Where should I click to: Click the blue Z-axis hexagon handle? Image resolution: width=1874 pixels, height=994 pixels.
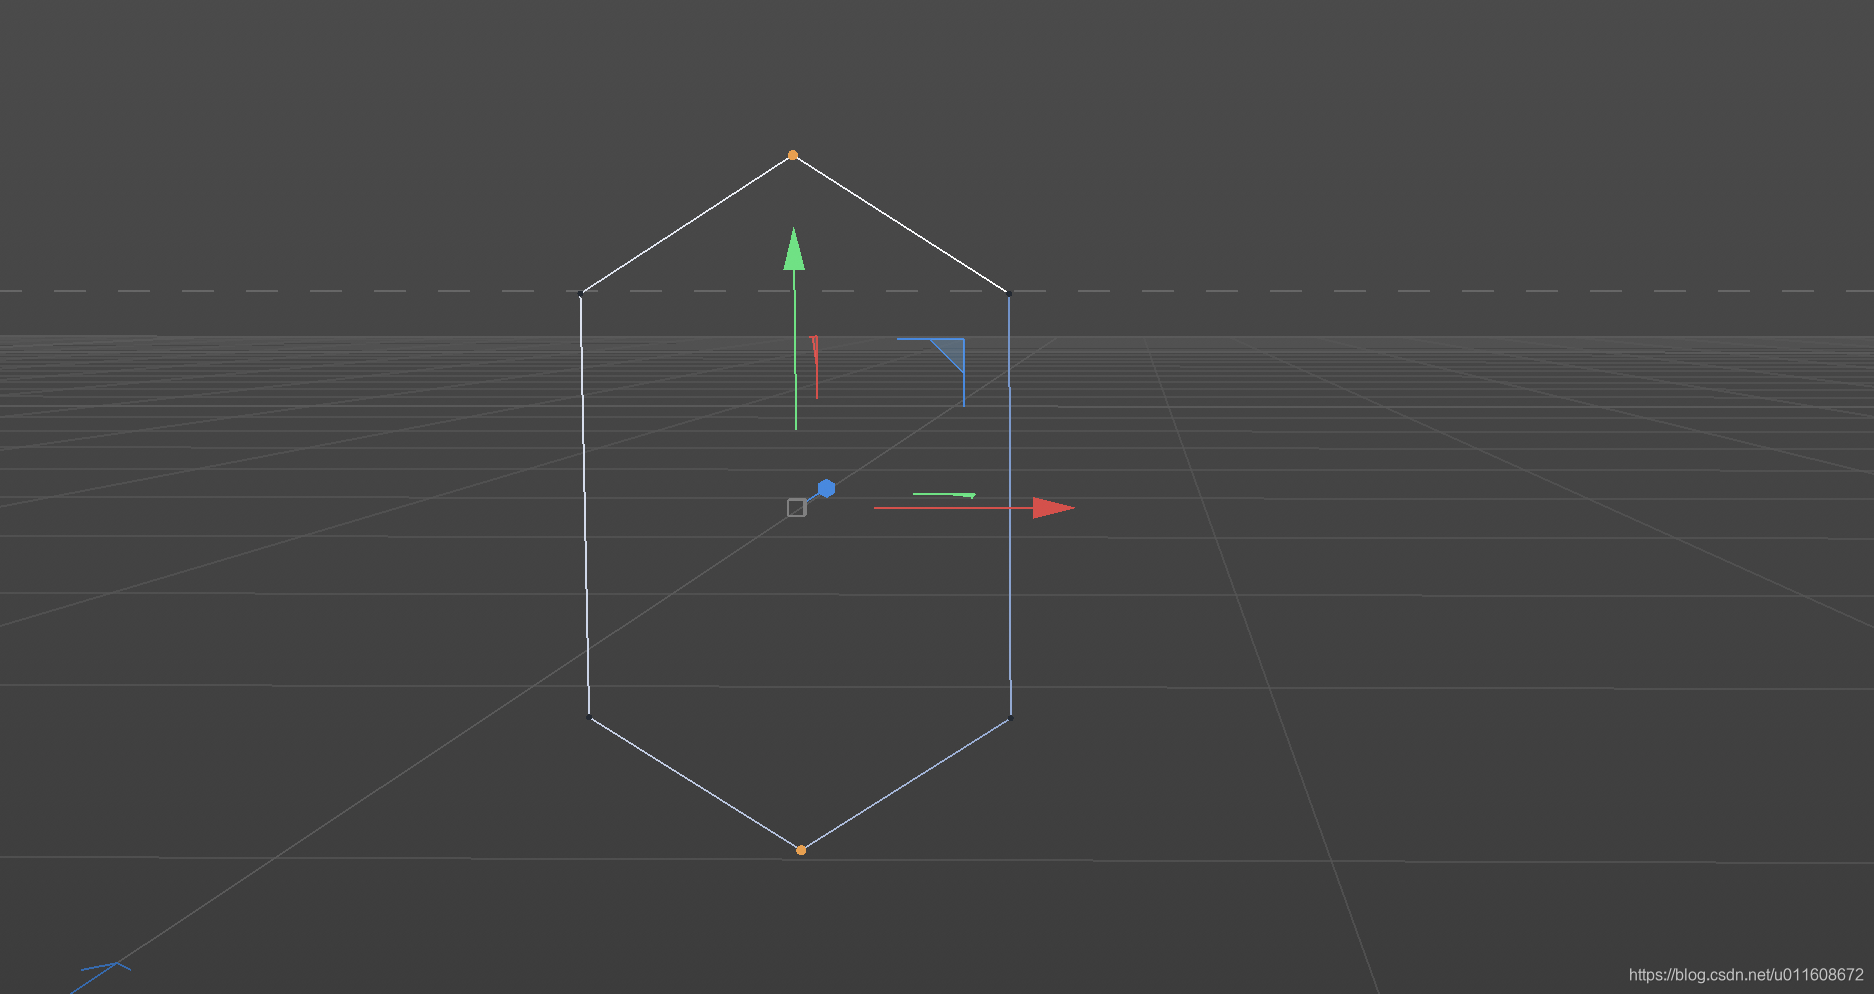826,489
